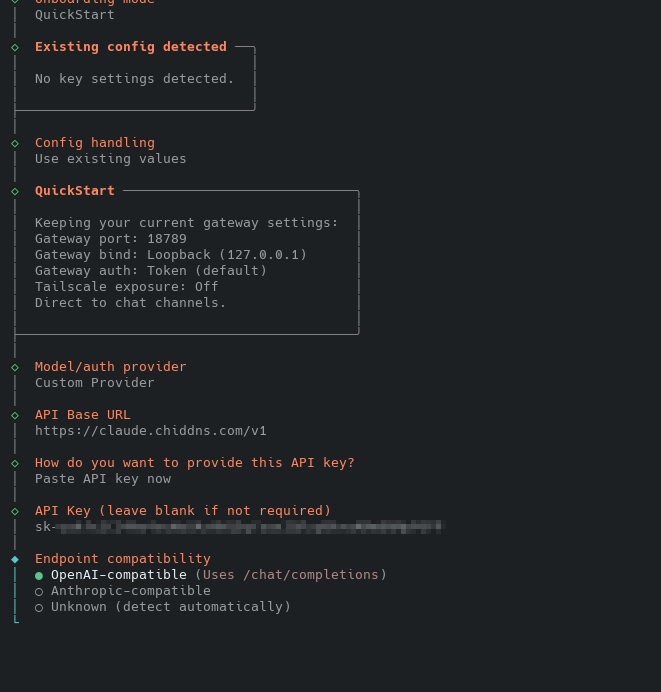Image resolution: width=661 pixels, height=692 pixels.
Task: Click the diamond marker beside Config handling
Action: tap(15, 143)
